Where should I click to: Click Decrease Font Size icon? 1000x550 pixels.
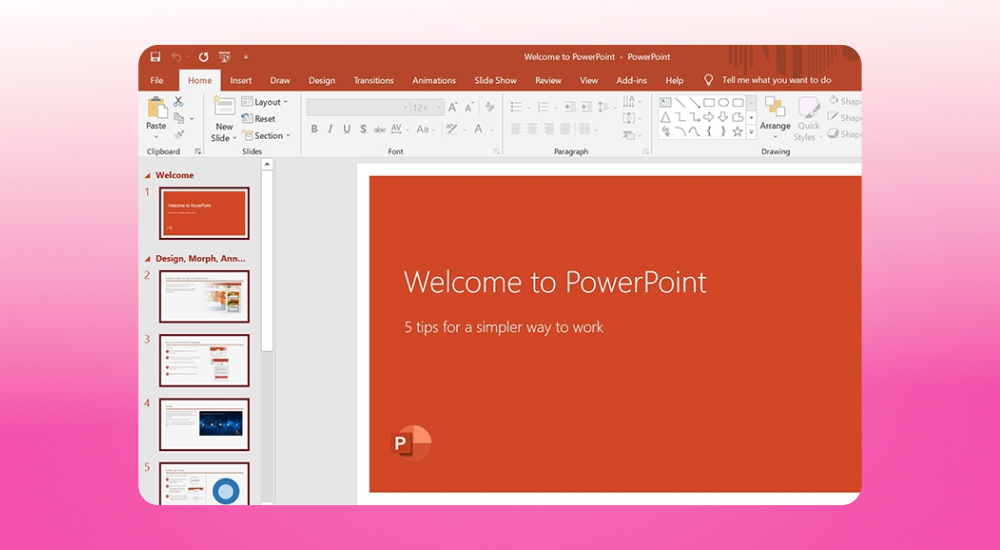coord(469,107)
